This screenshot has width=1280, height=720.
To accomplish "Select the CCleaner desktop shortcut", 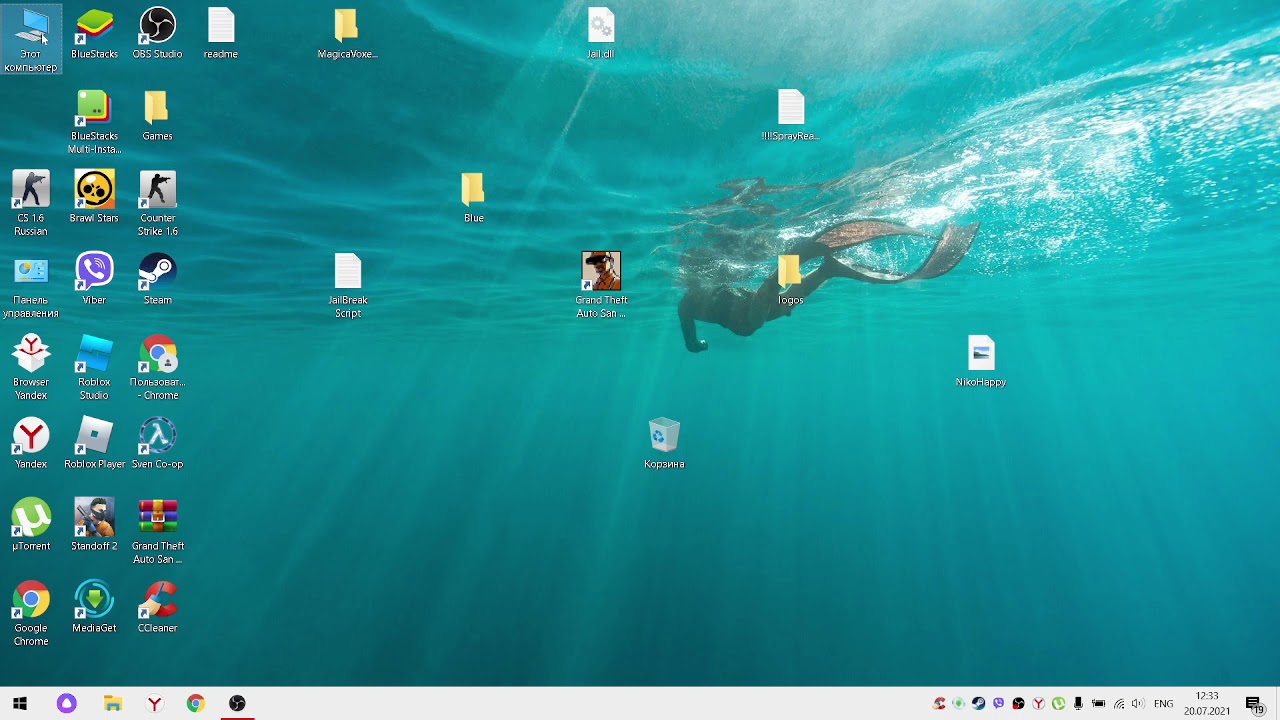I will (157, 608).
